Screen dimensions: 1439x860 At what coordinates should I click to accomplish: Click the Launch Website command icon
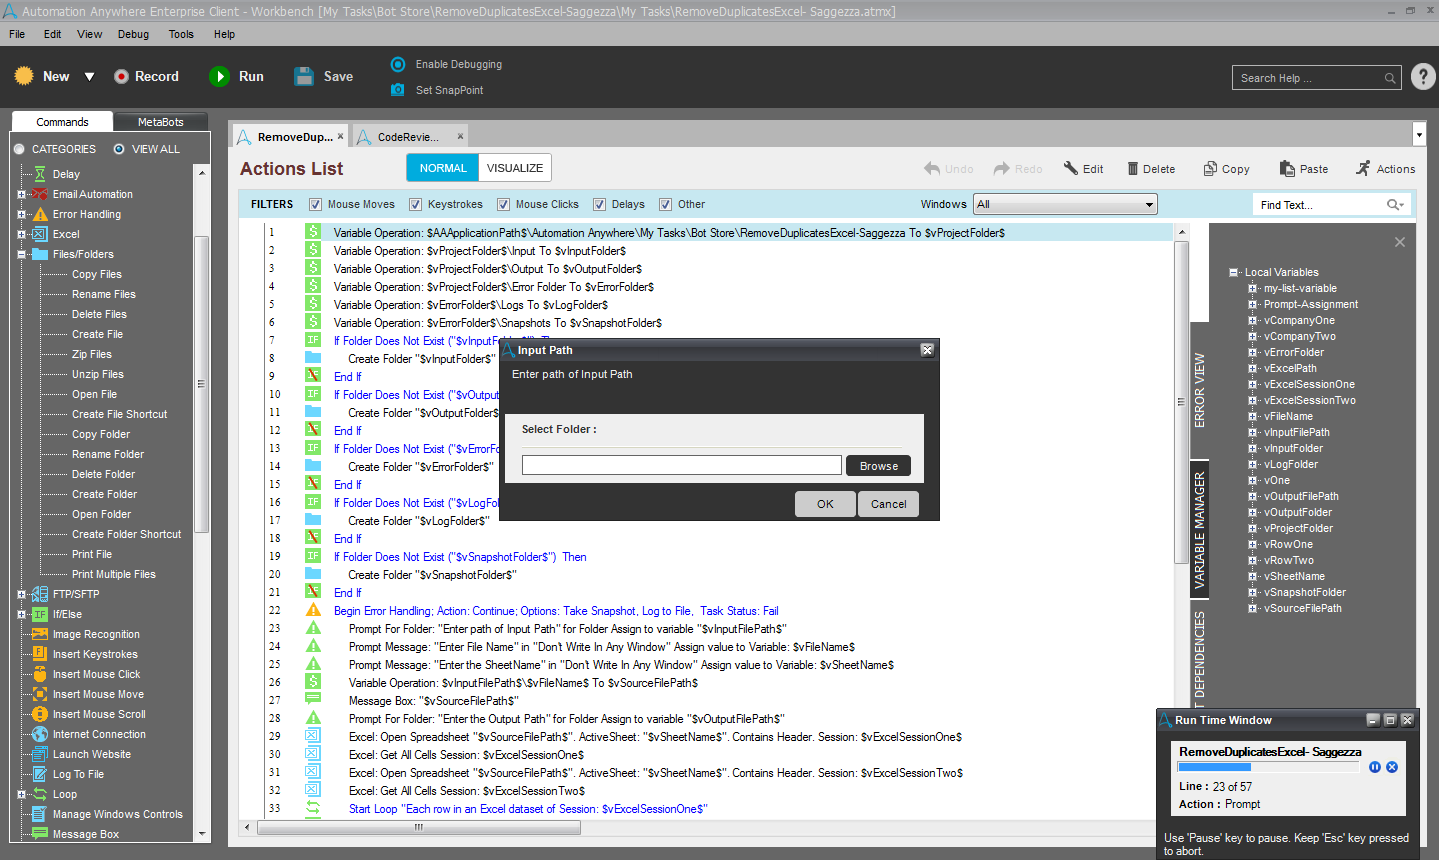pyautogui.click(x=40, y=754)
